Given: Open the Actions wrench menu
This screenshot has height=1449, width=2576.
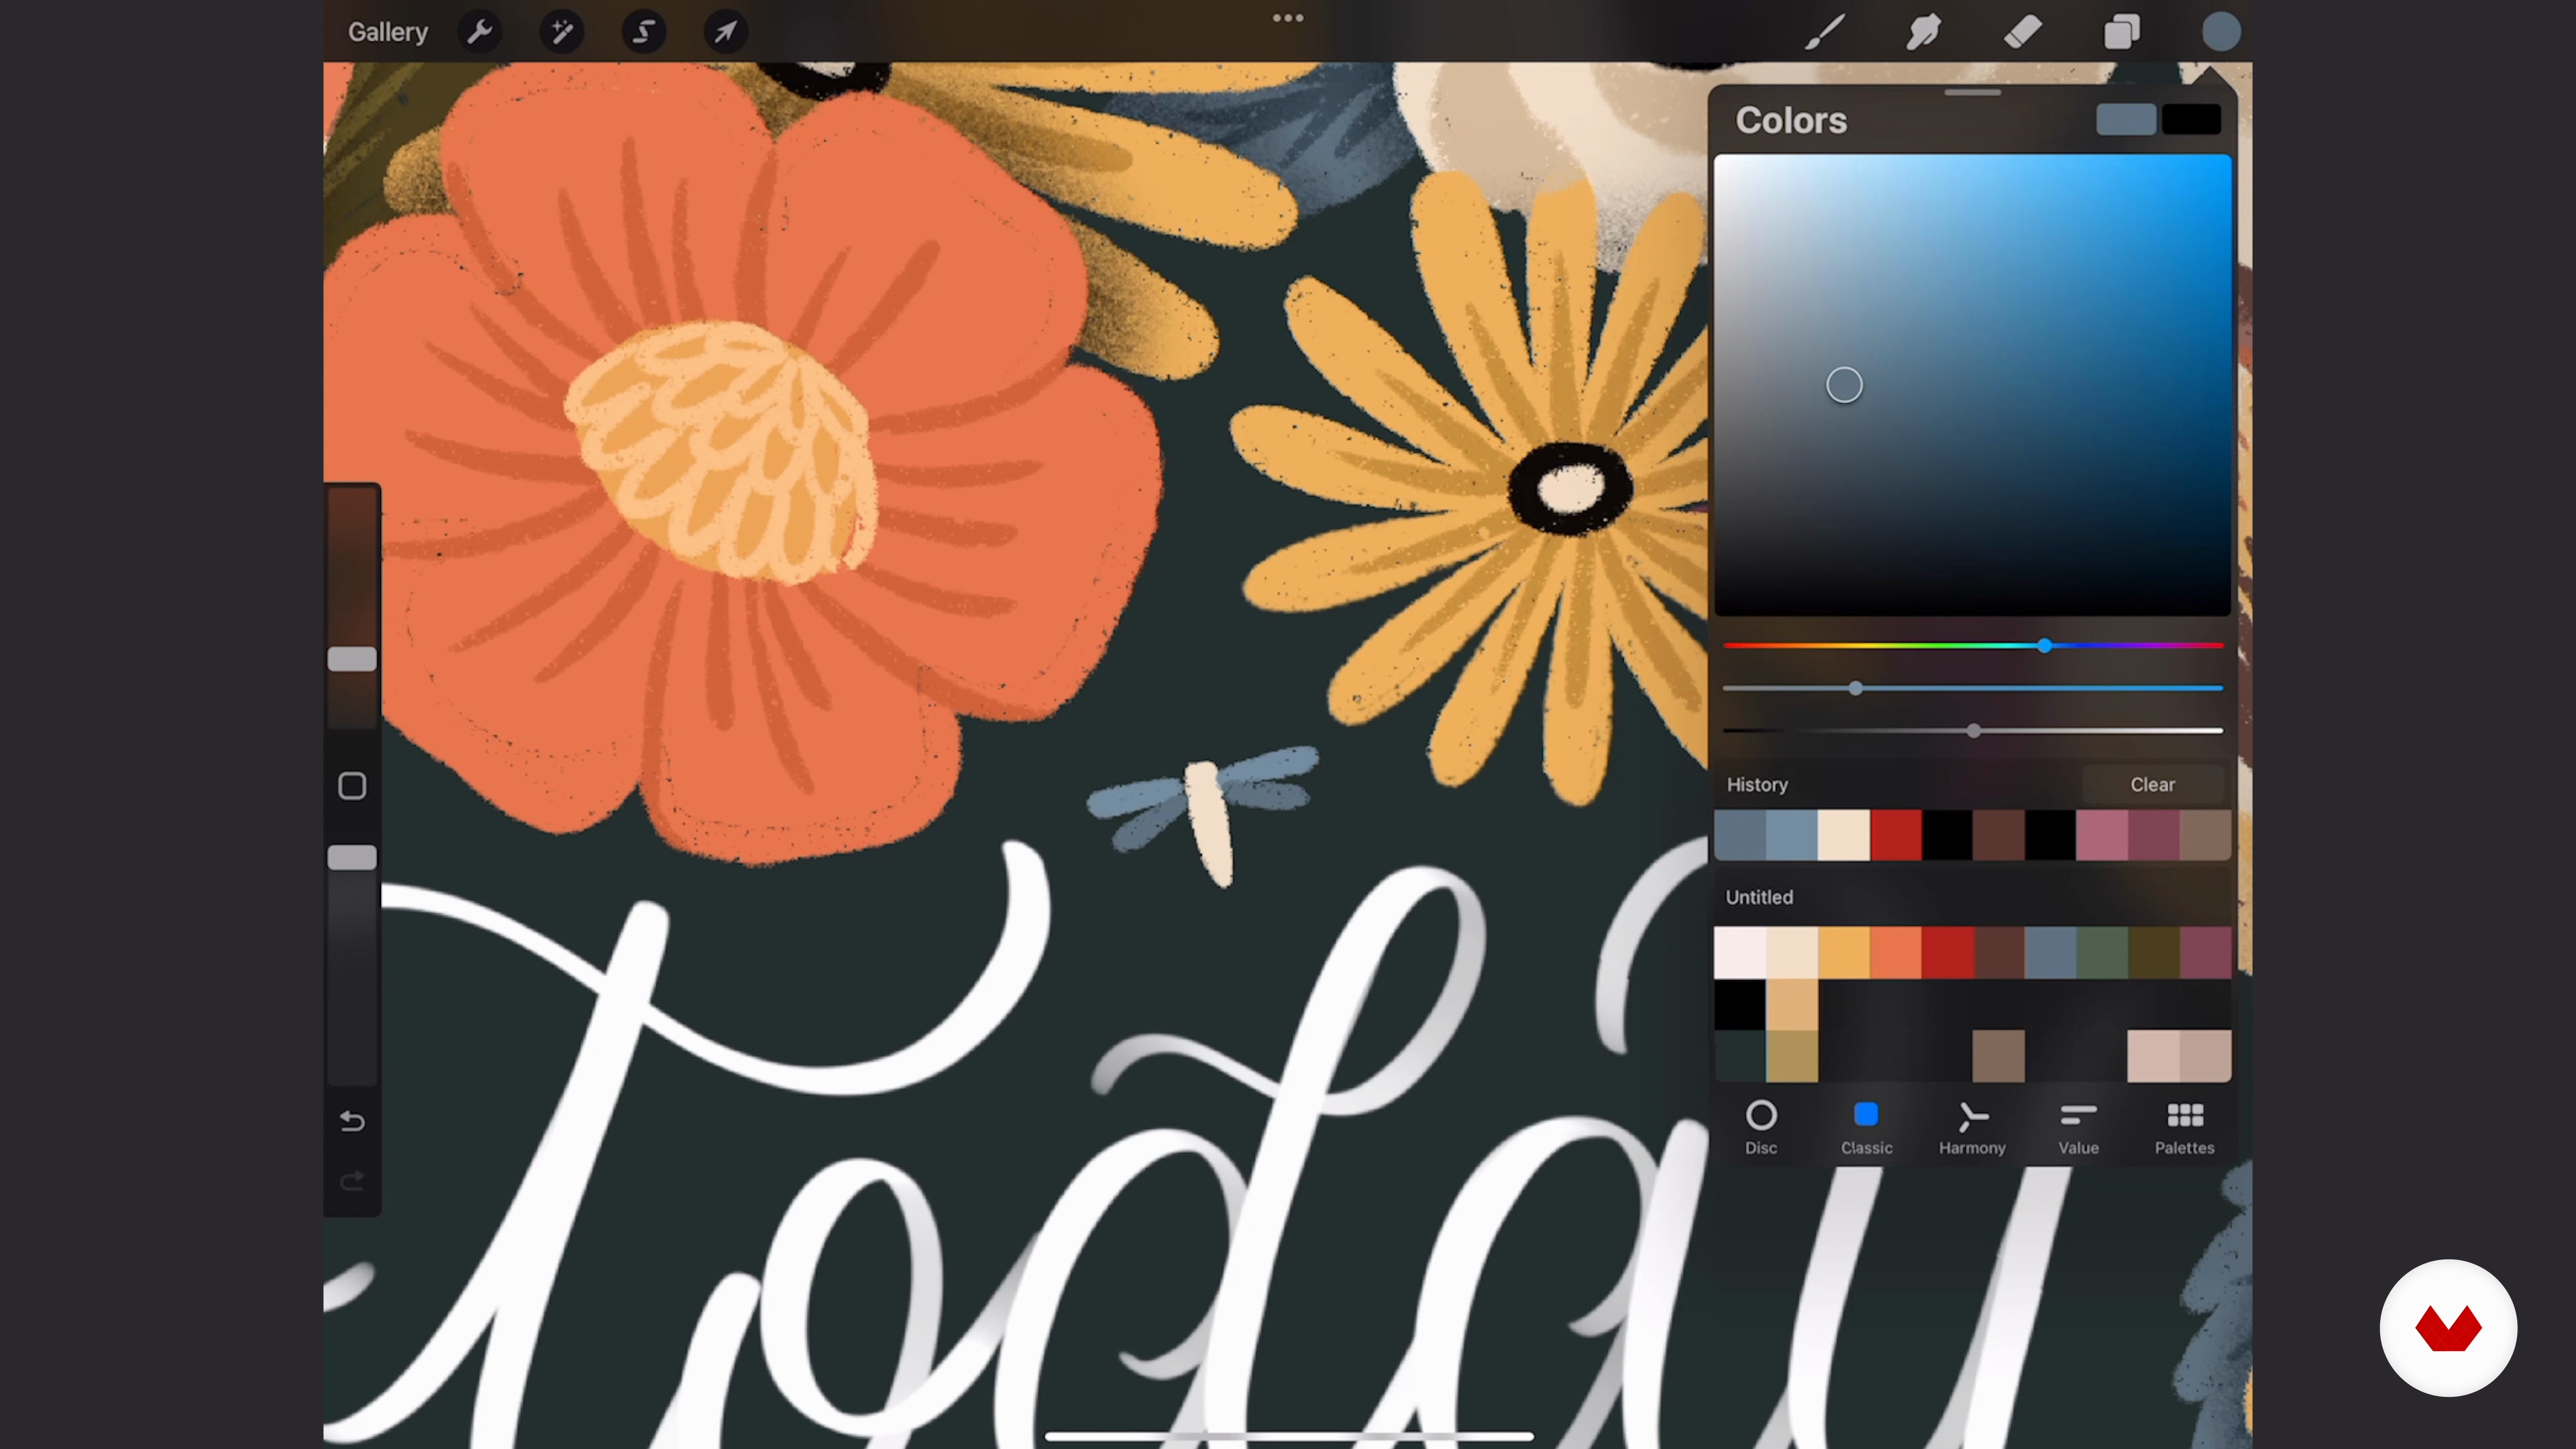Looking at the screenshot, I should tap(480, 32).
